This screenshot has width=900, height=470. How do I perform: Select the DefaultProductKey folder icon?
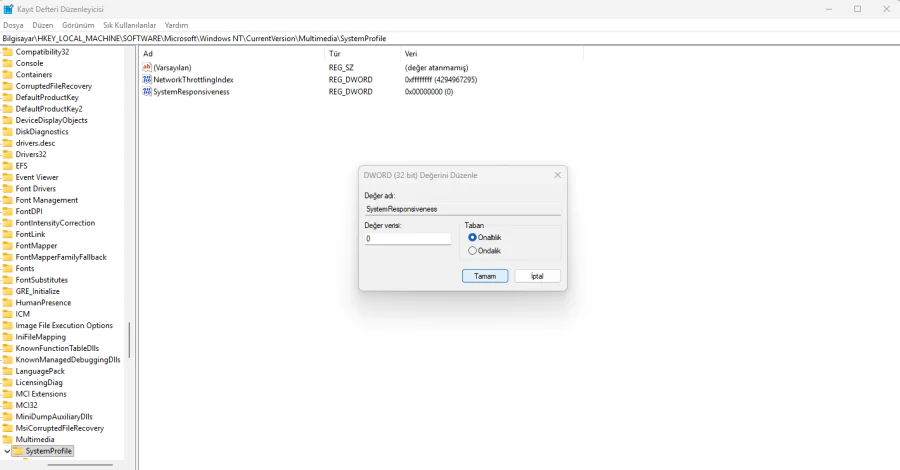point(7,98)
